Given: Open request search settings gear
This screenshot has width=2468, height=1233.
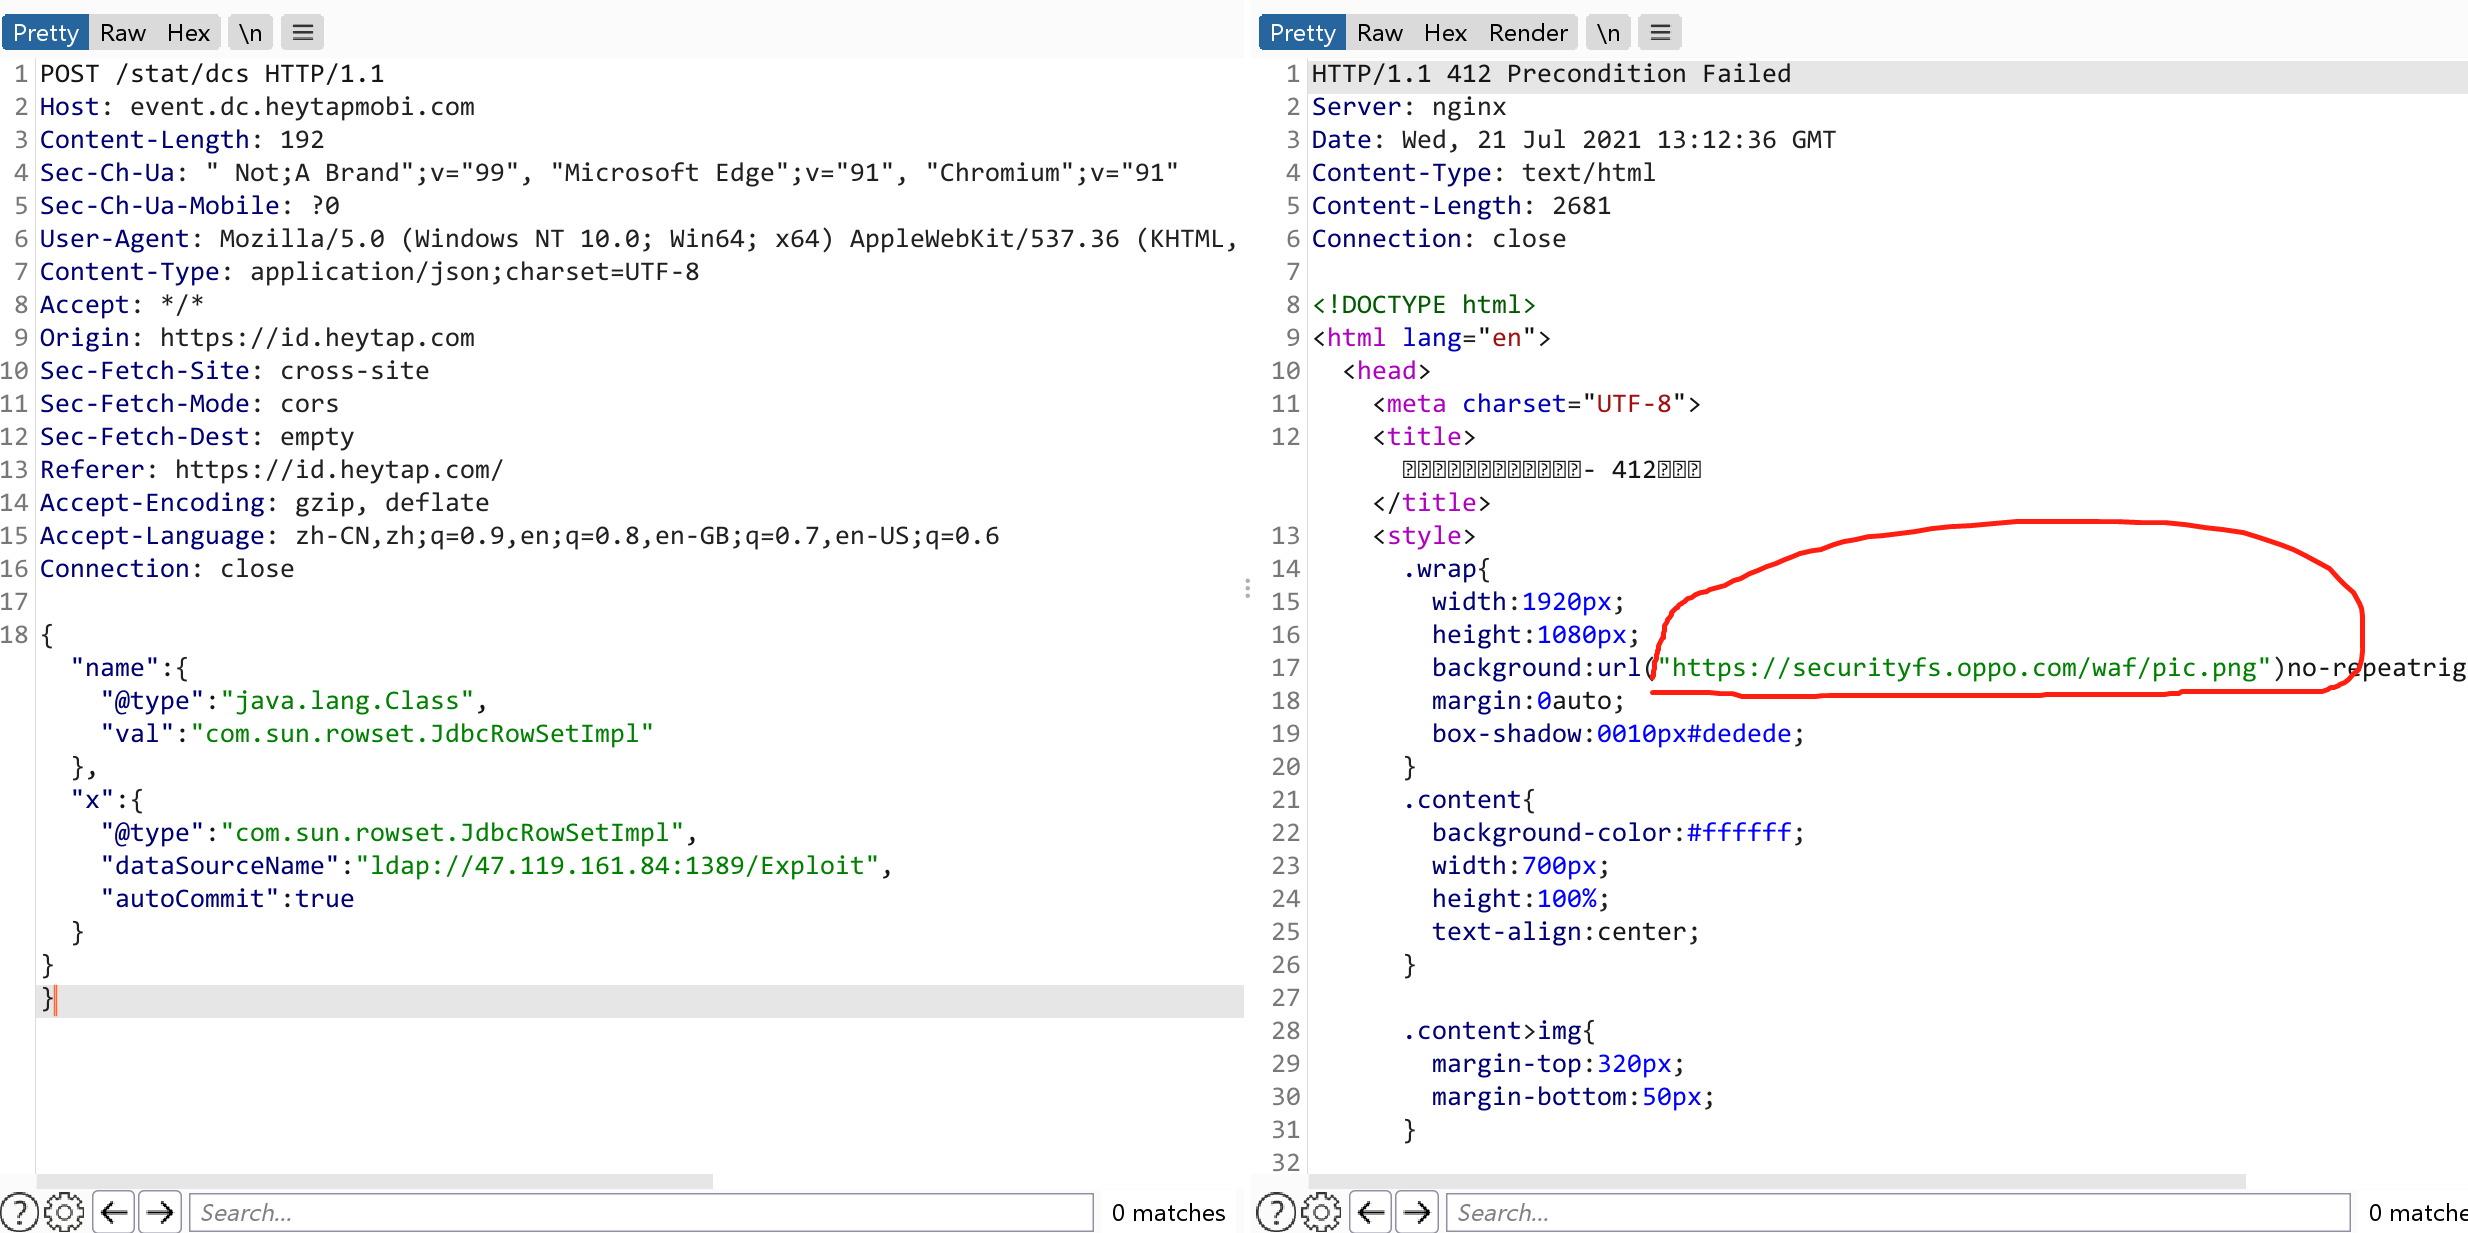Looking at the screenshot, I should 64,1212.
